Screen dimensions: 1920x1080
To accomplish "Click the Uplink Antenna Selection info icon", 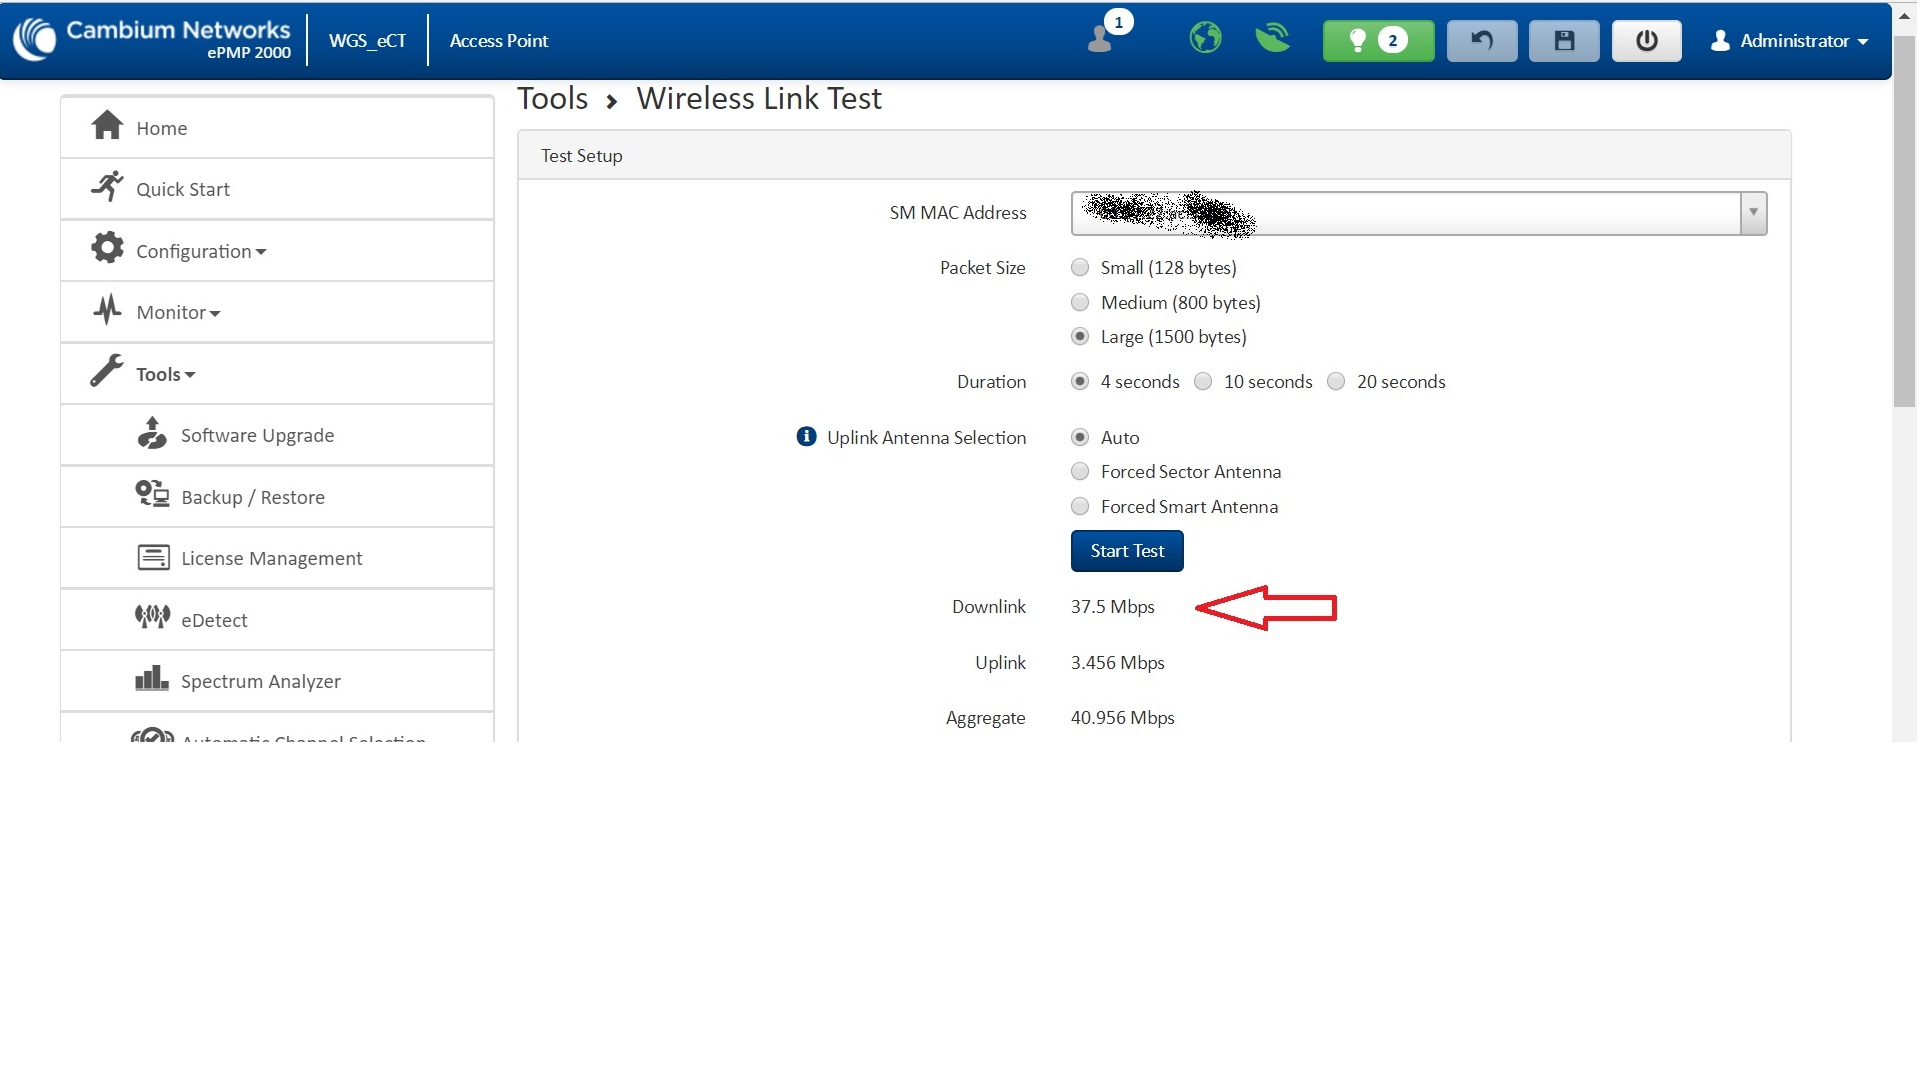I will coord(806,437).
